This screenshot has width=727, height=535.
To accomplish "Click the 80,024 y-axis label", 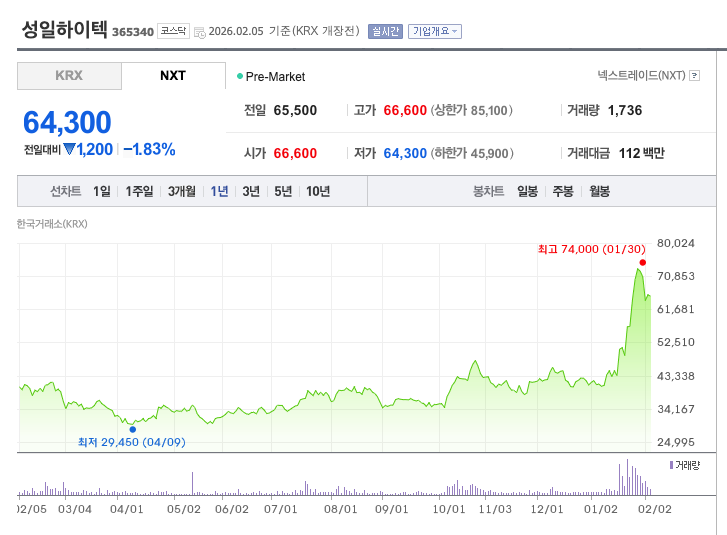I will 676,243.
